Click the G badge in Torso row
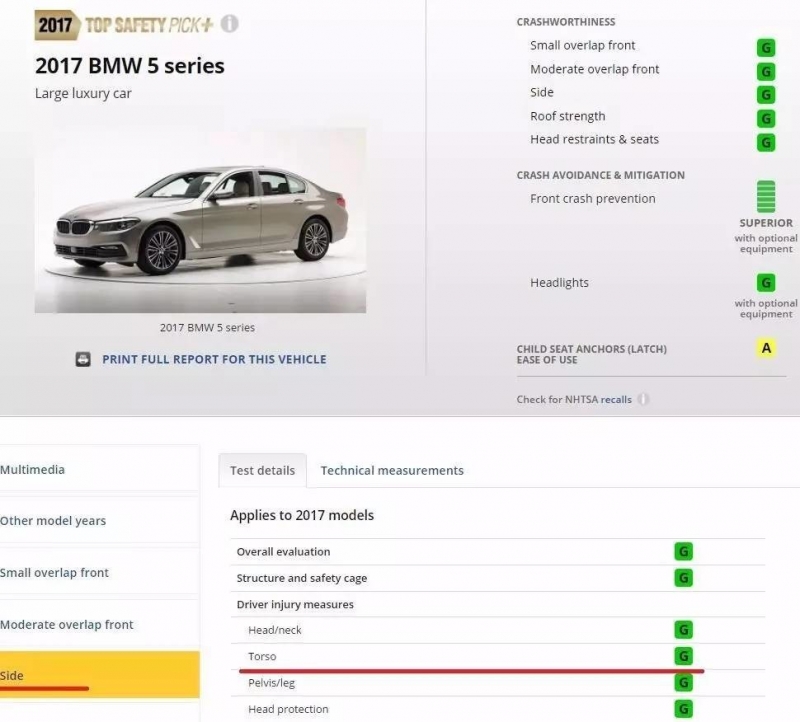 tap(683, 656)
